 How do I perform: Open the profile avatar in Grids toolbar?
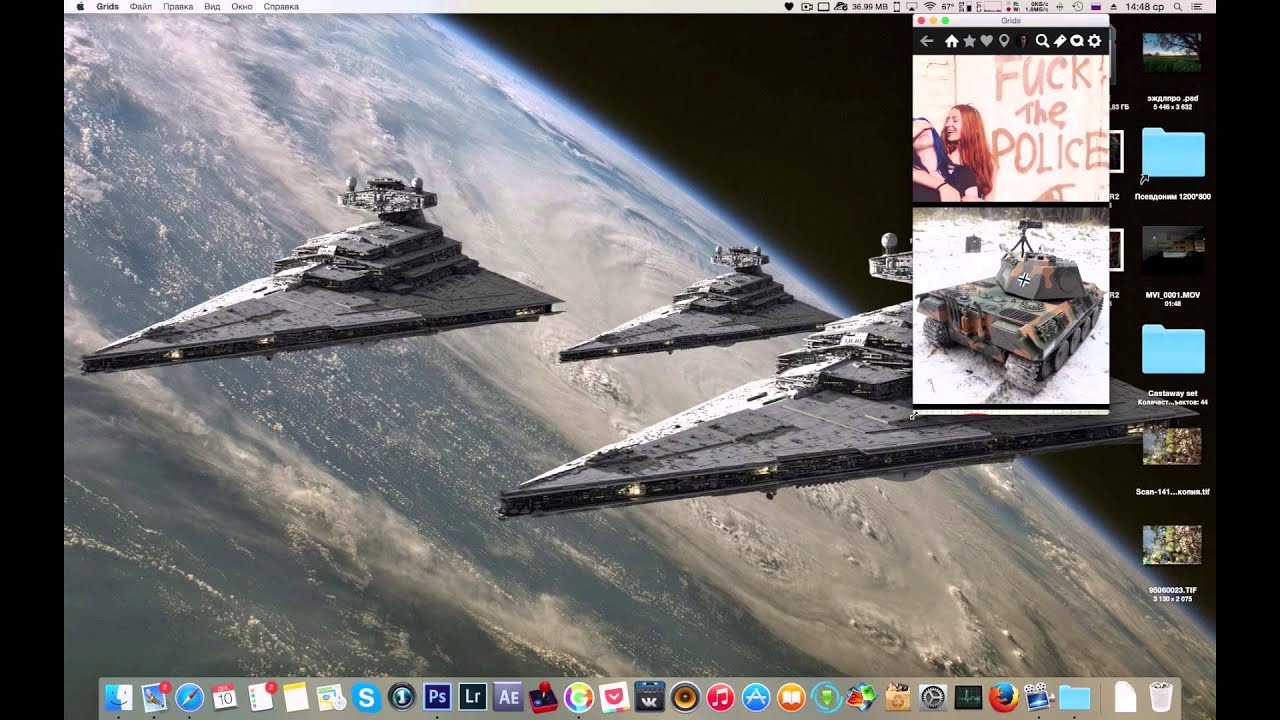[1021, 41]
